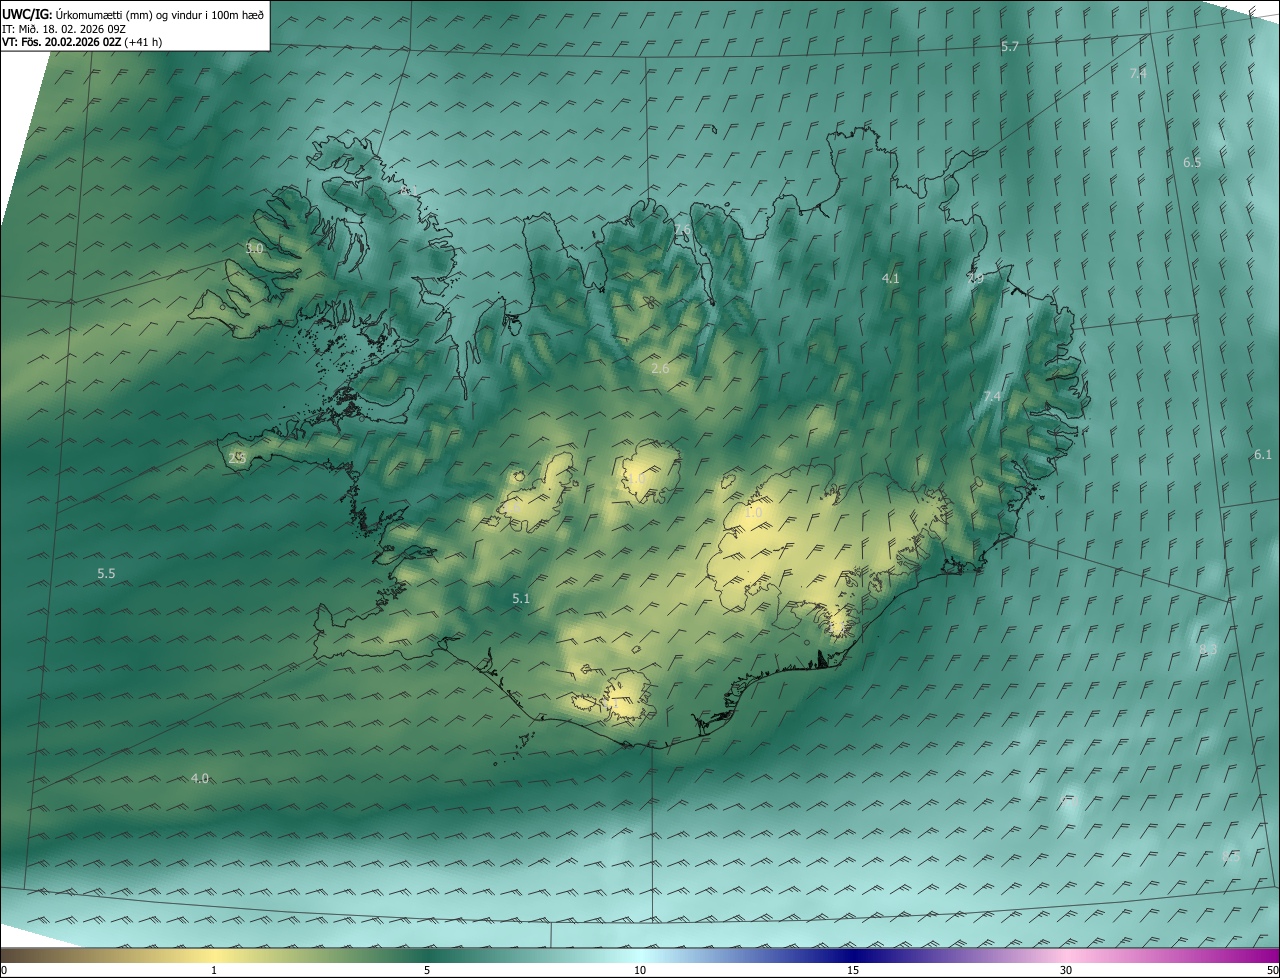
Task: Click the '3.0' value over the Westfjords
Action: 254,248
